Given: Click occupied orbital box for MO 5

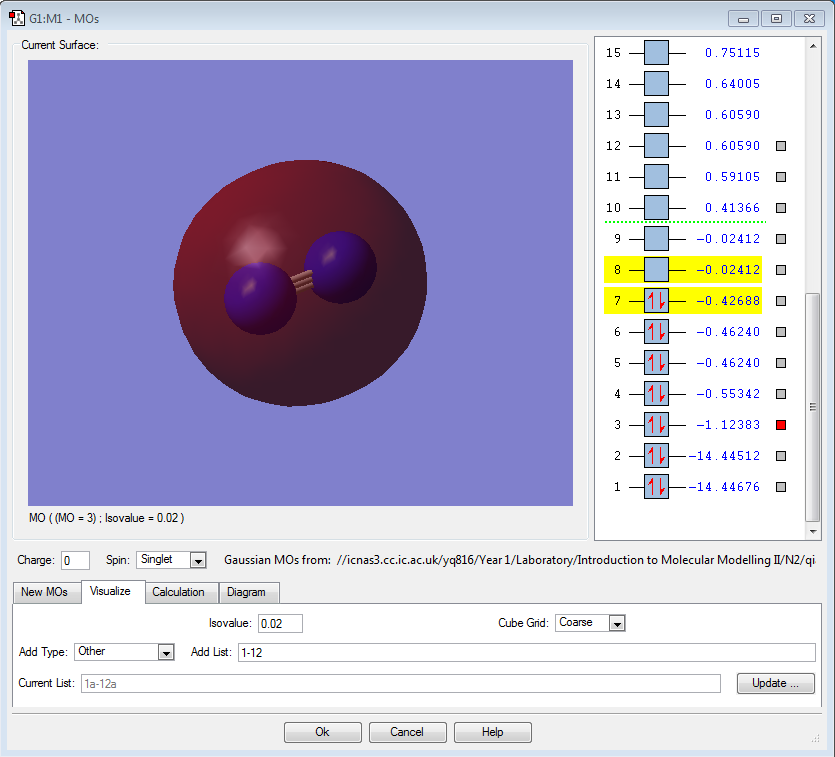Looking at the screenshot, I should [656, 363].
